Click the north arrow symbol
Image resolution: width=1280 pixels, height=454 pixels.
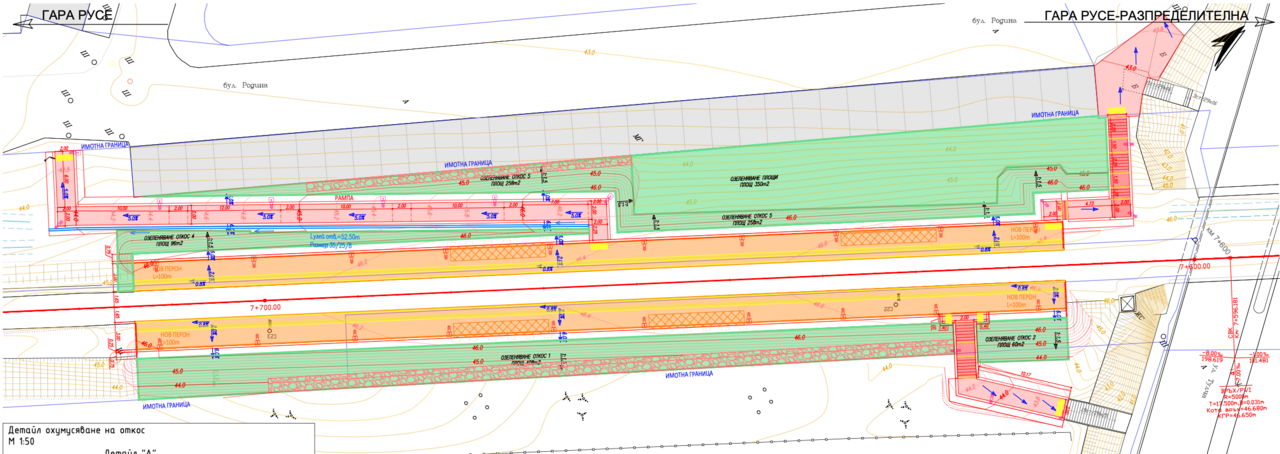click(x=1226, y=46)
